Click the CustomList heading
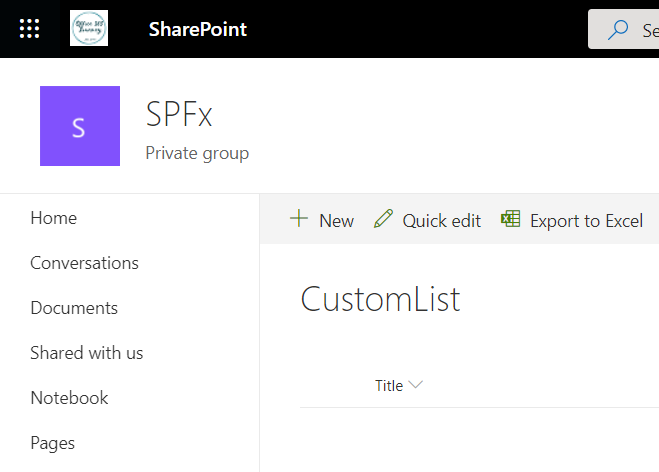This screenshot has width=659, height=472. (380, 299)
